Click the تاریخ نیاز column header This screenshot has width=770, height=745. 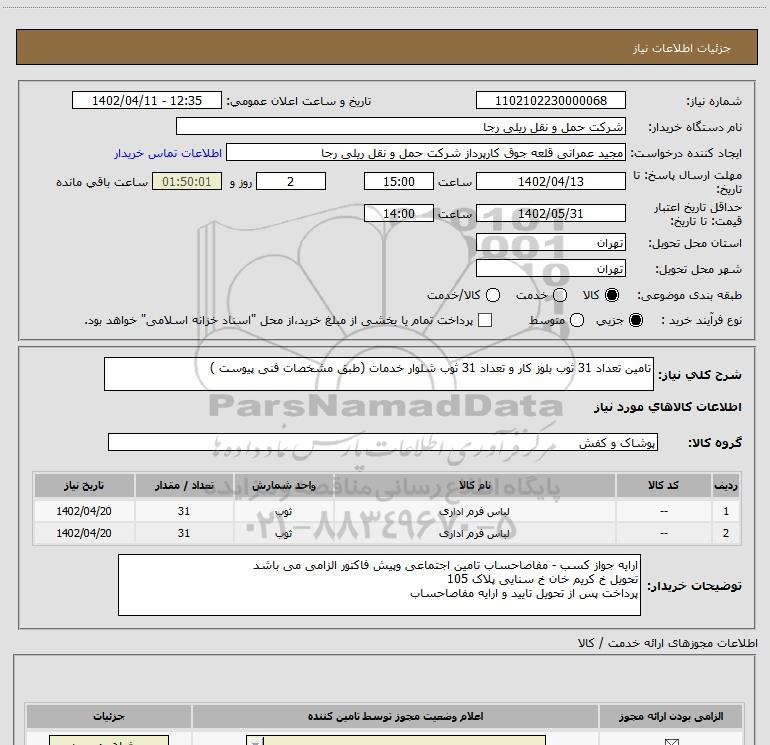click(84, 485)
